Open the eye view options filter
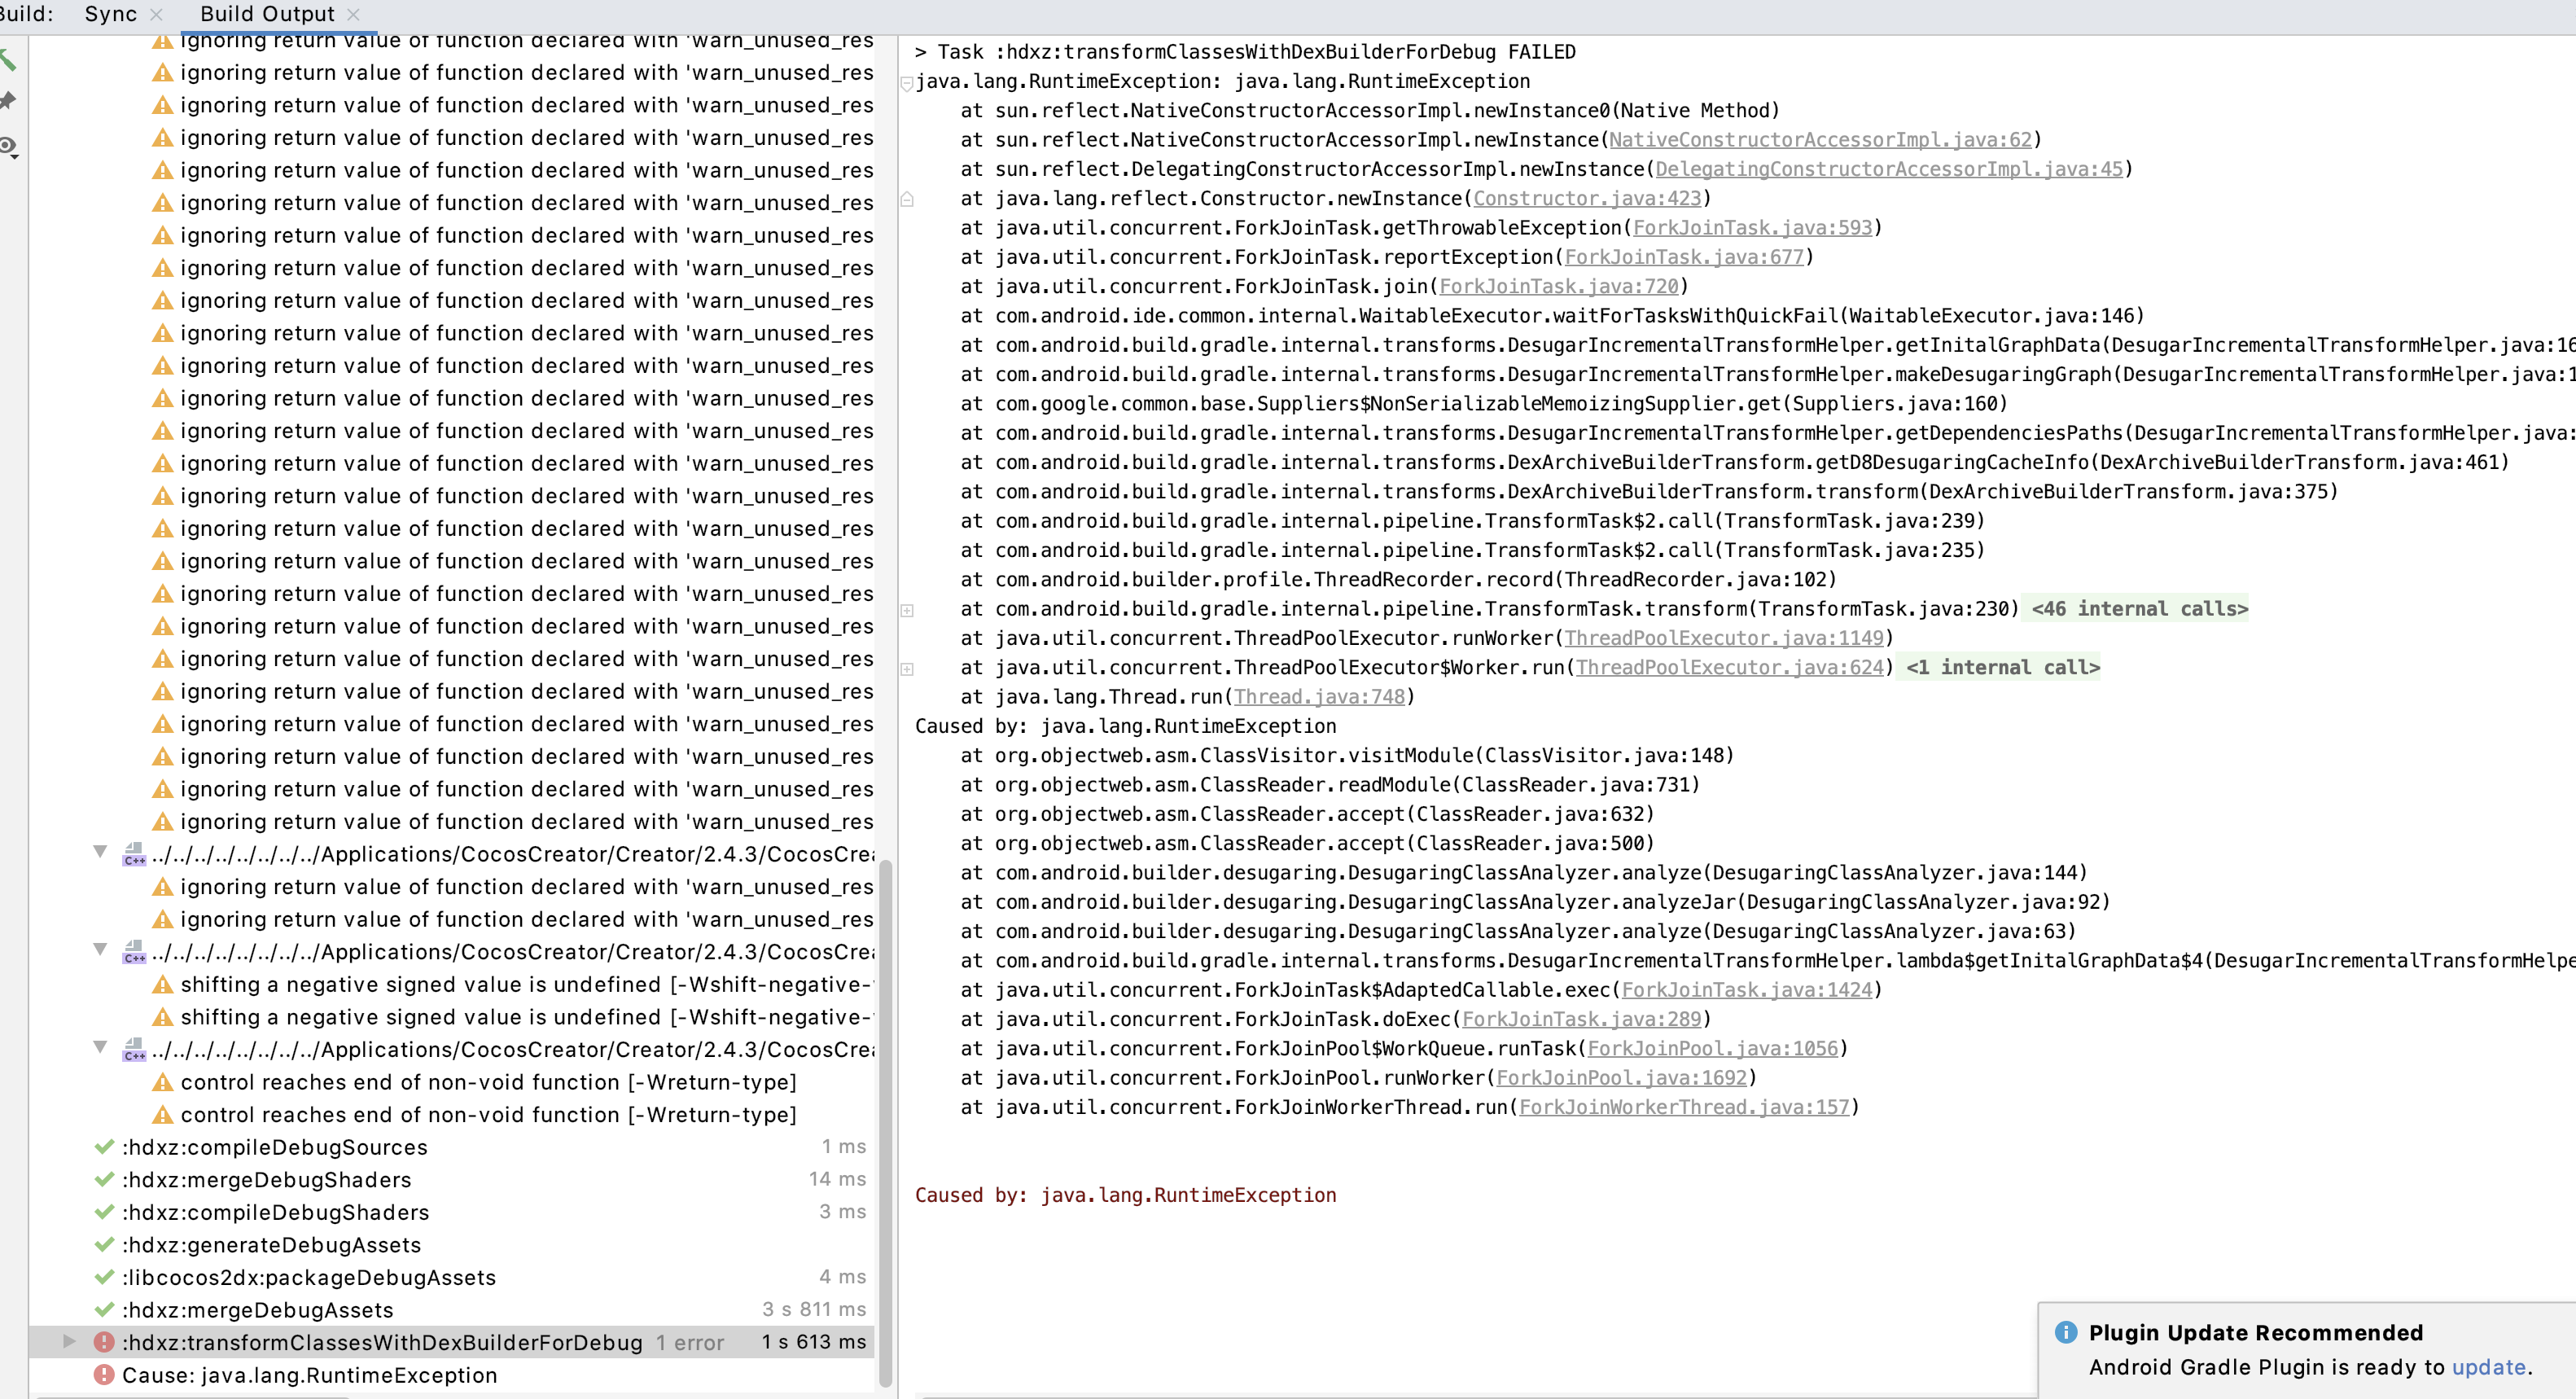2576x1399 pixels. click(8, 148)
